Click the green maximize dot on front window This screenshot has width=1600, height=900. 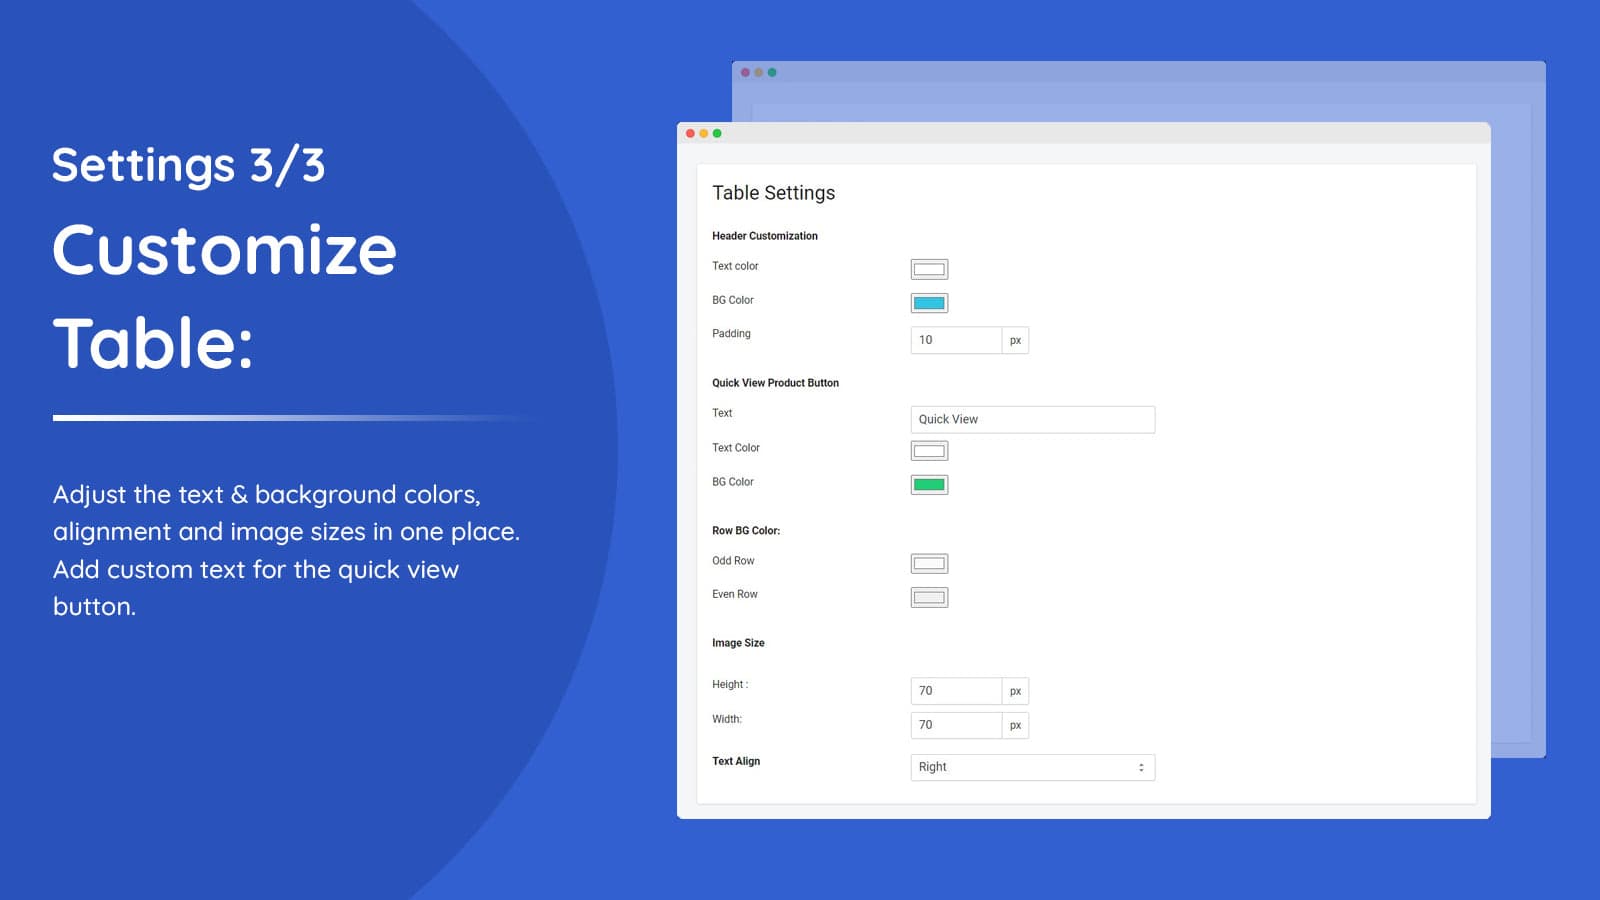tap(717, 133)
